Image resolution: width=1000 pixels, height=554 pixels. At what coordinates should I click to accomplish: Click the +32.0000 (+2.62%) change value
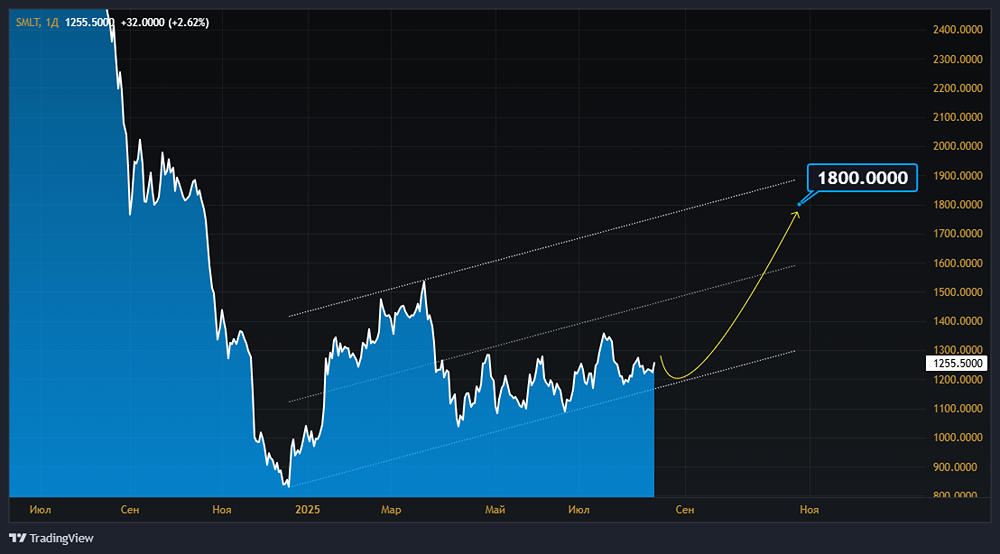click(x=165, y=22)
